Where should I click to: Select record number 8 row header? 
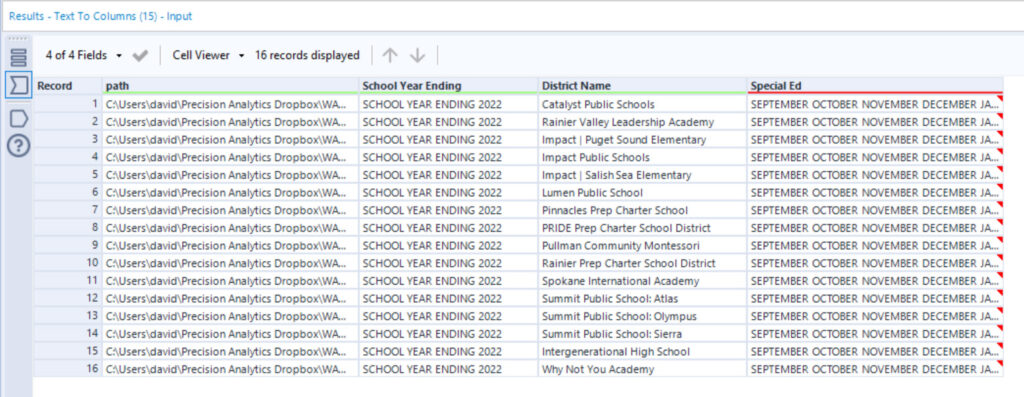[67, 228]
